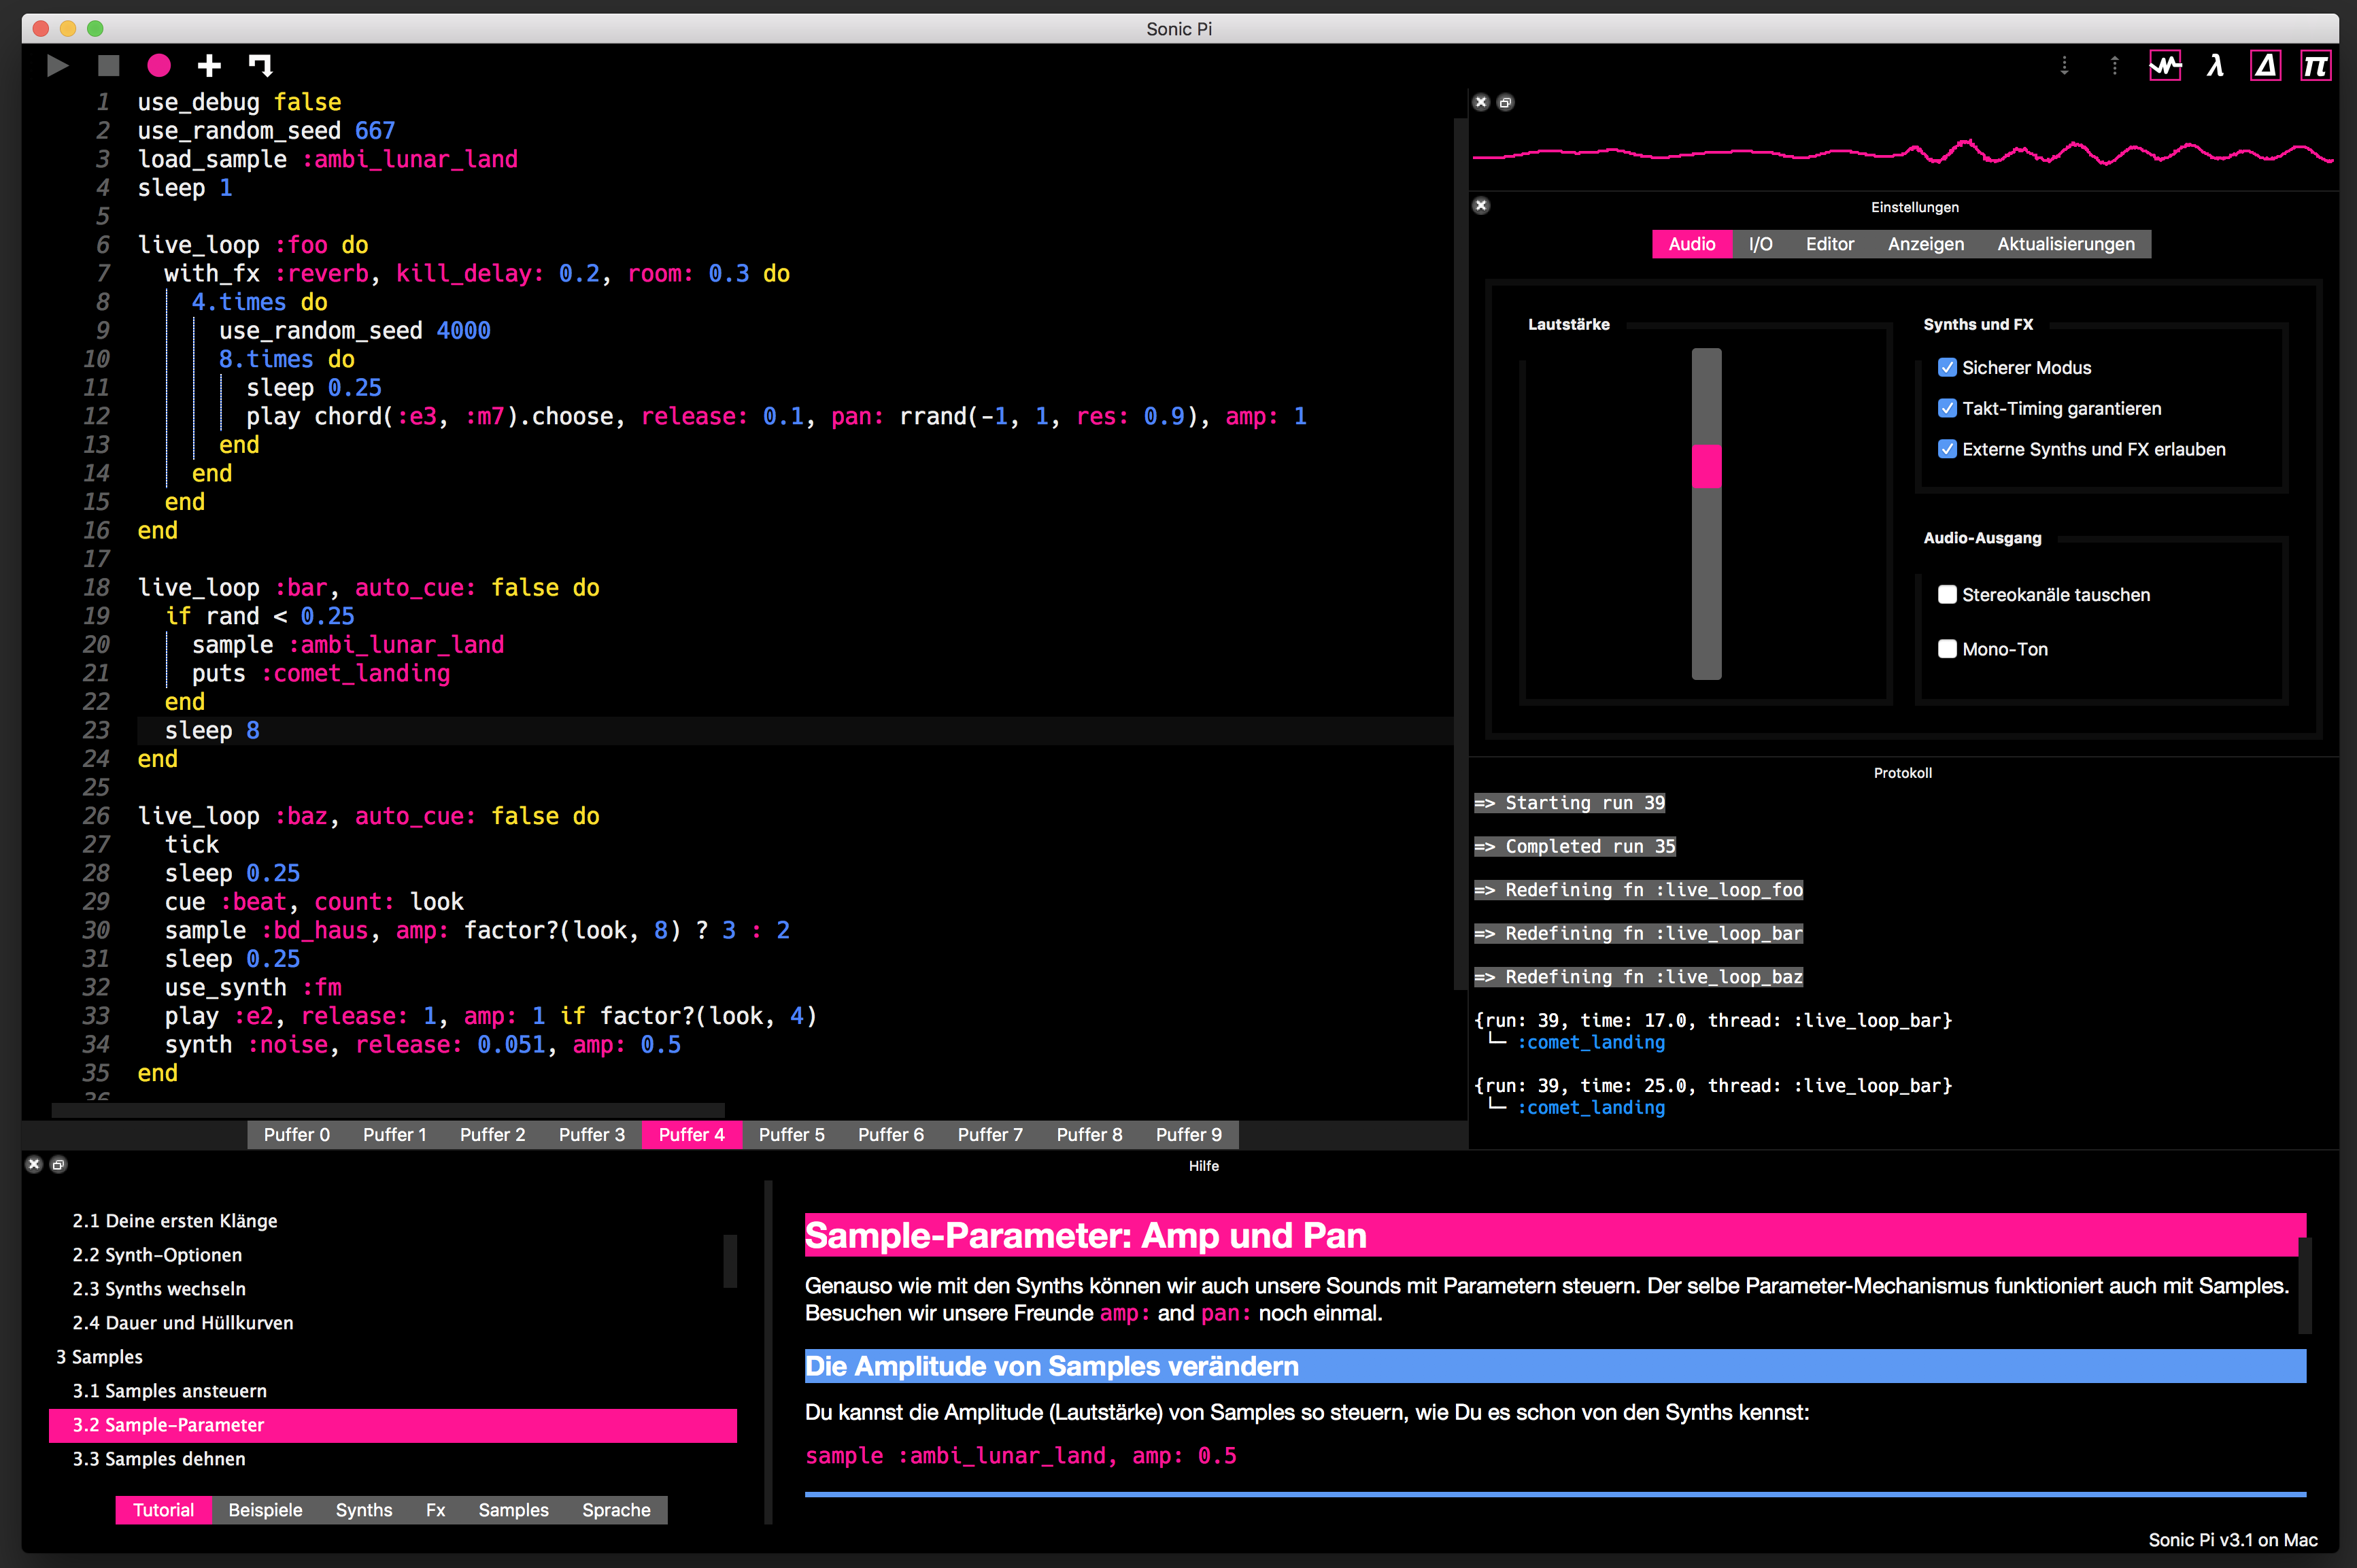Toggle Externe Synths und FX erlauben

pyautogui.click(x=1946, y=449)
